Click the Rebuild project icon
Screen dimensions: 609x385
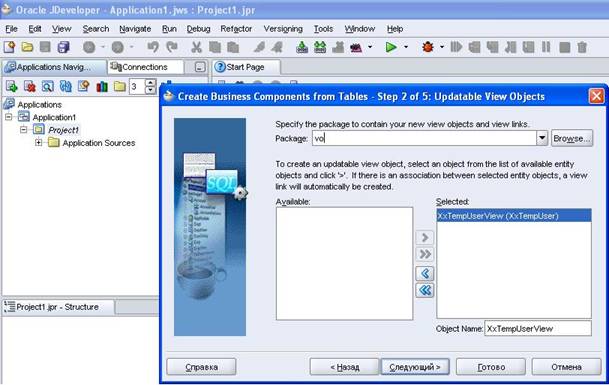[x=320, y=47]
